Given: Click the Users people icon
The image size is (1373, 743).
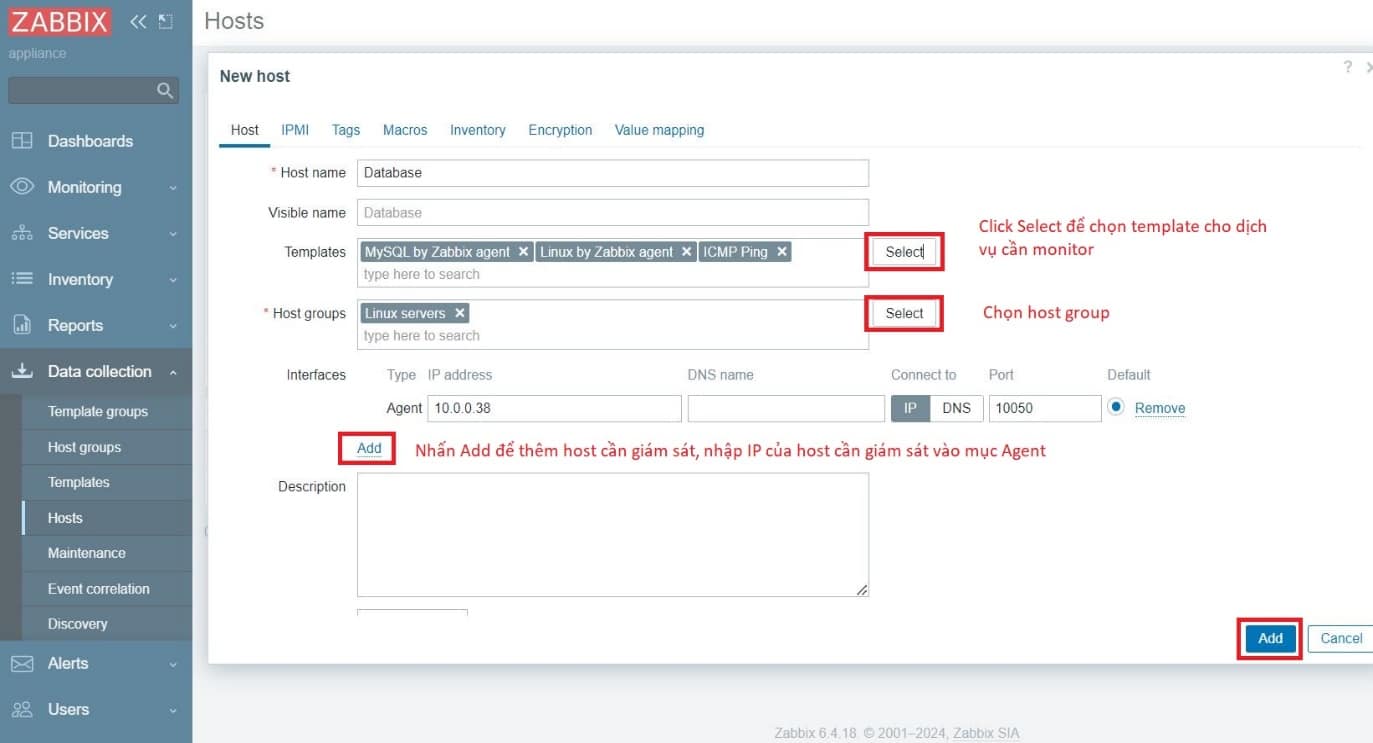Looking at the screenshot, I should click(x=22, y=709).
